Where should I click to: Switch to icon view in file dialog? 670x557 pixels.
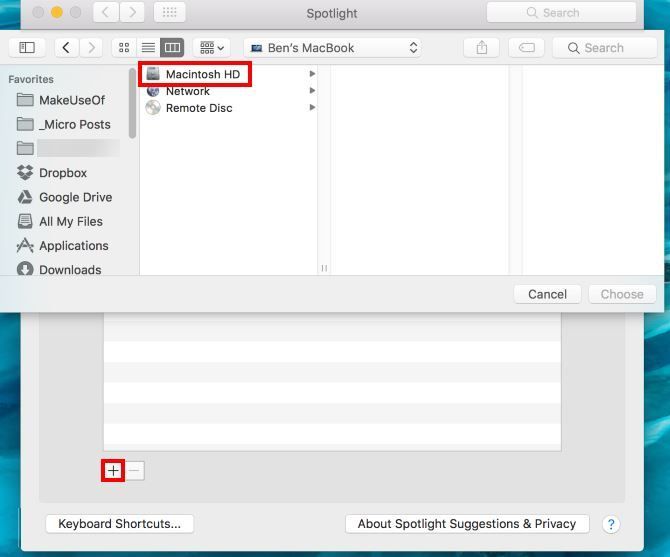click(124, 48)
